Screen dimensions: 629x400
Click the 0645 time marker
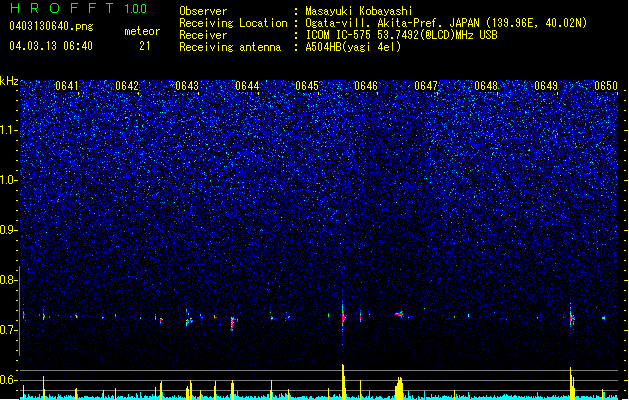(x=307, y=86)
